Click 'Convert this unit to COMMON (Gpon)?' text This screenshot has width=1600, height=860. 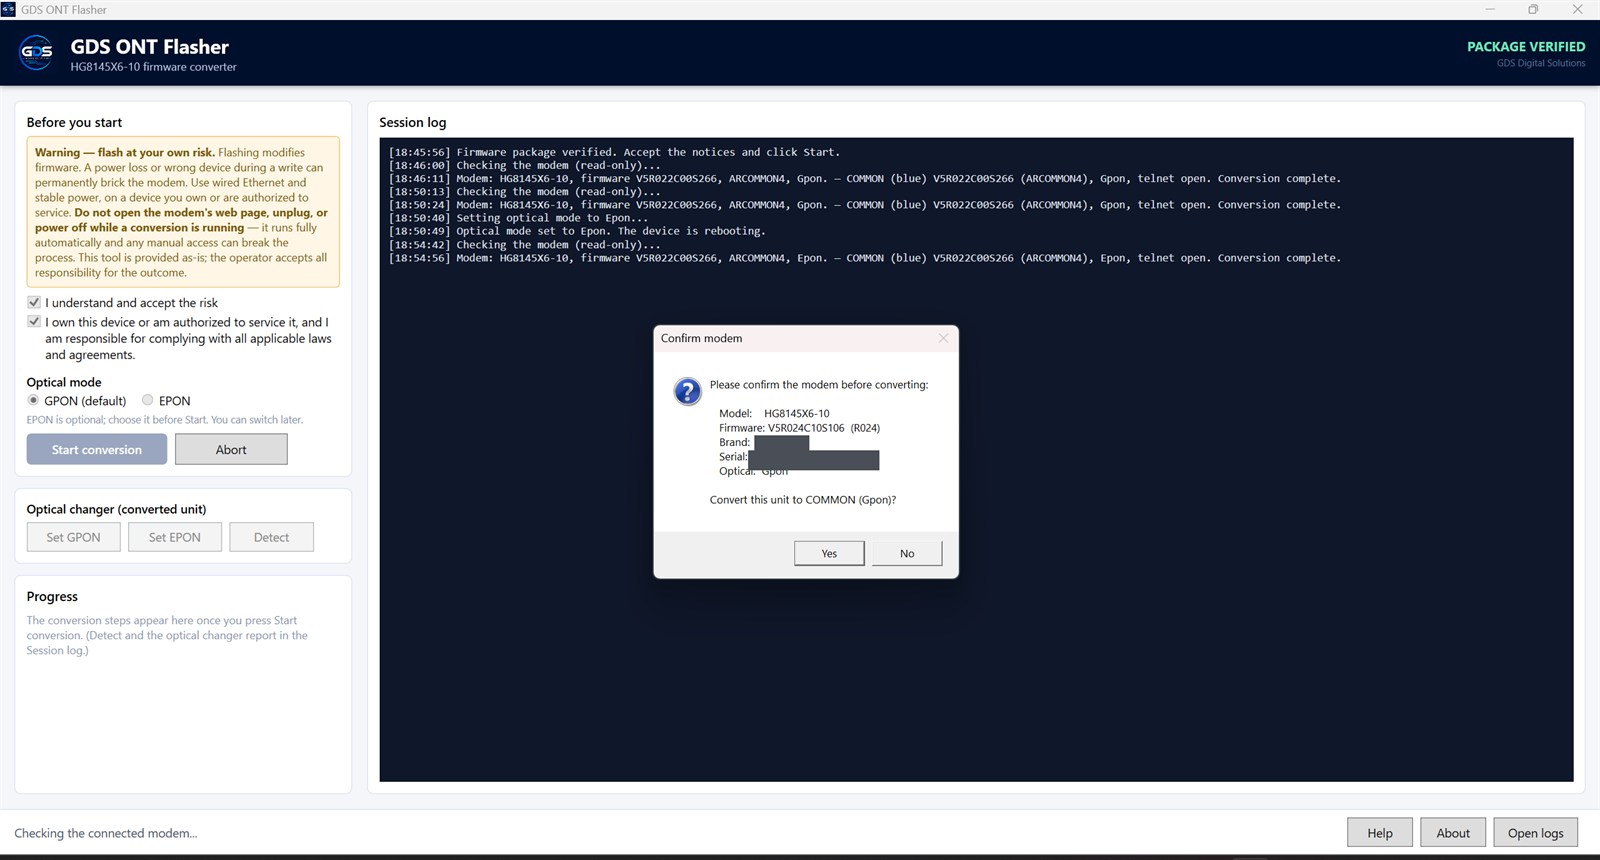[803, 499]
